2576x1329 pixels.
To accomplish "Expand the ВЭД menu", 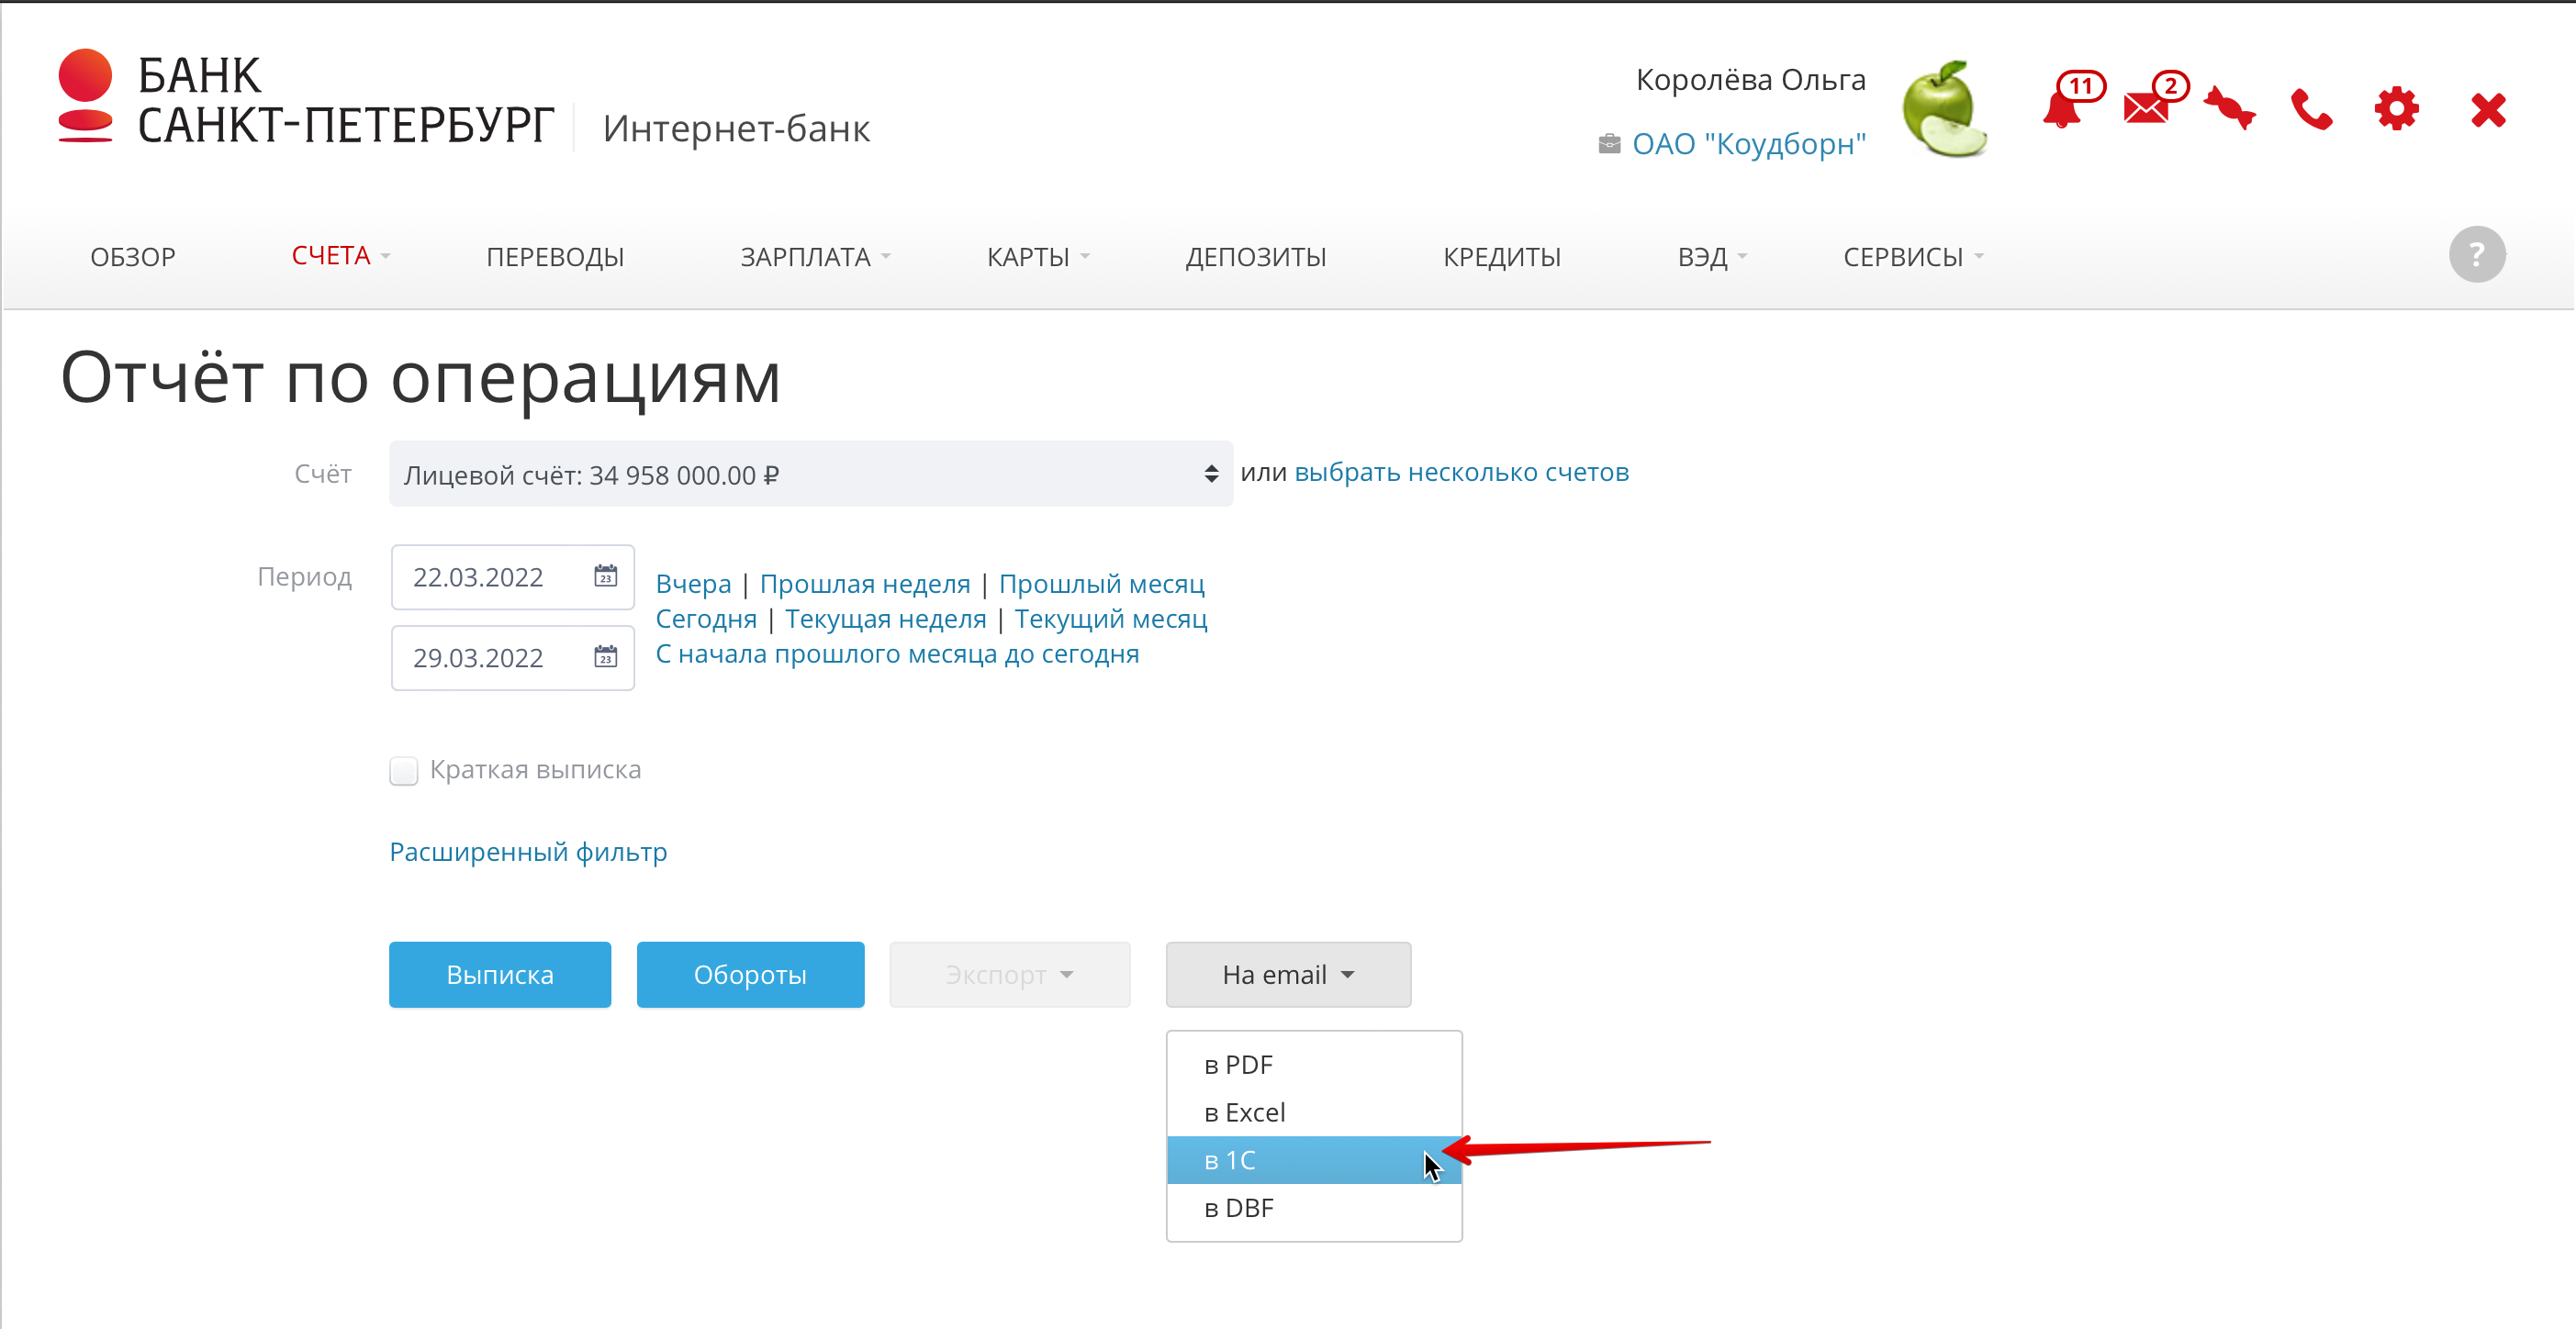I will (x=1712, y=257).
